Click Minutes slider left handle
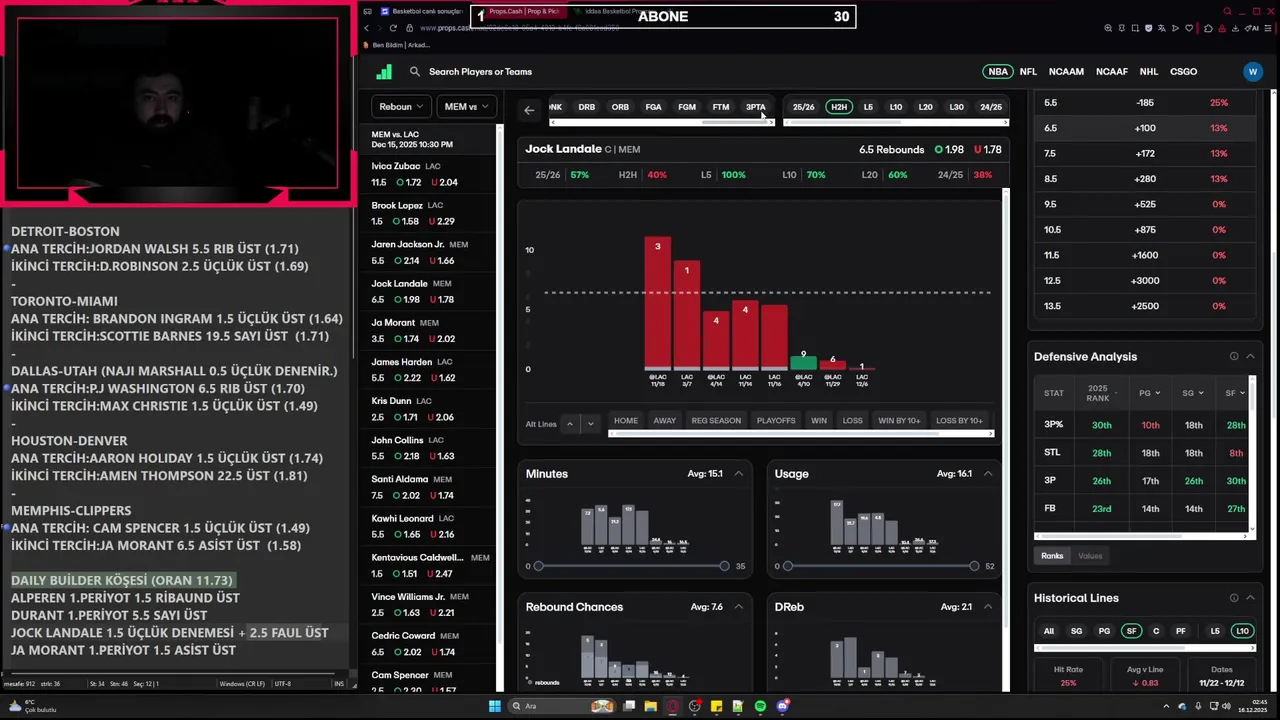 538,566
